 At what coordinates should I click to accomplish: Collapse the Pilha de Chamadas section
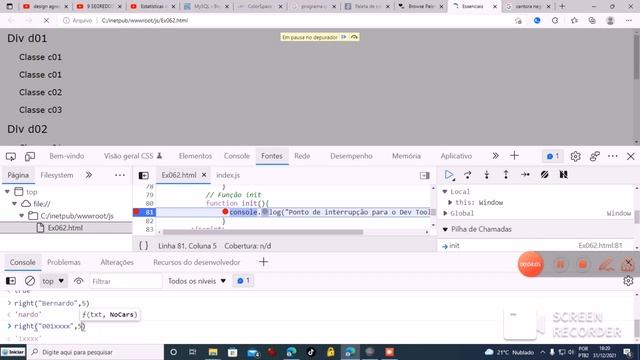[x=445, y=229]
